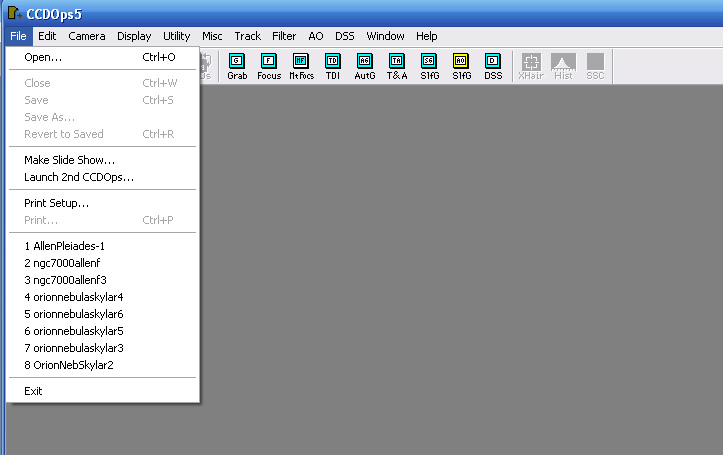Click the greyed Save As... entry
The image size is (723, 455).
[103, 117]
